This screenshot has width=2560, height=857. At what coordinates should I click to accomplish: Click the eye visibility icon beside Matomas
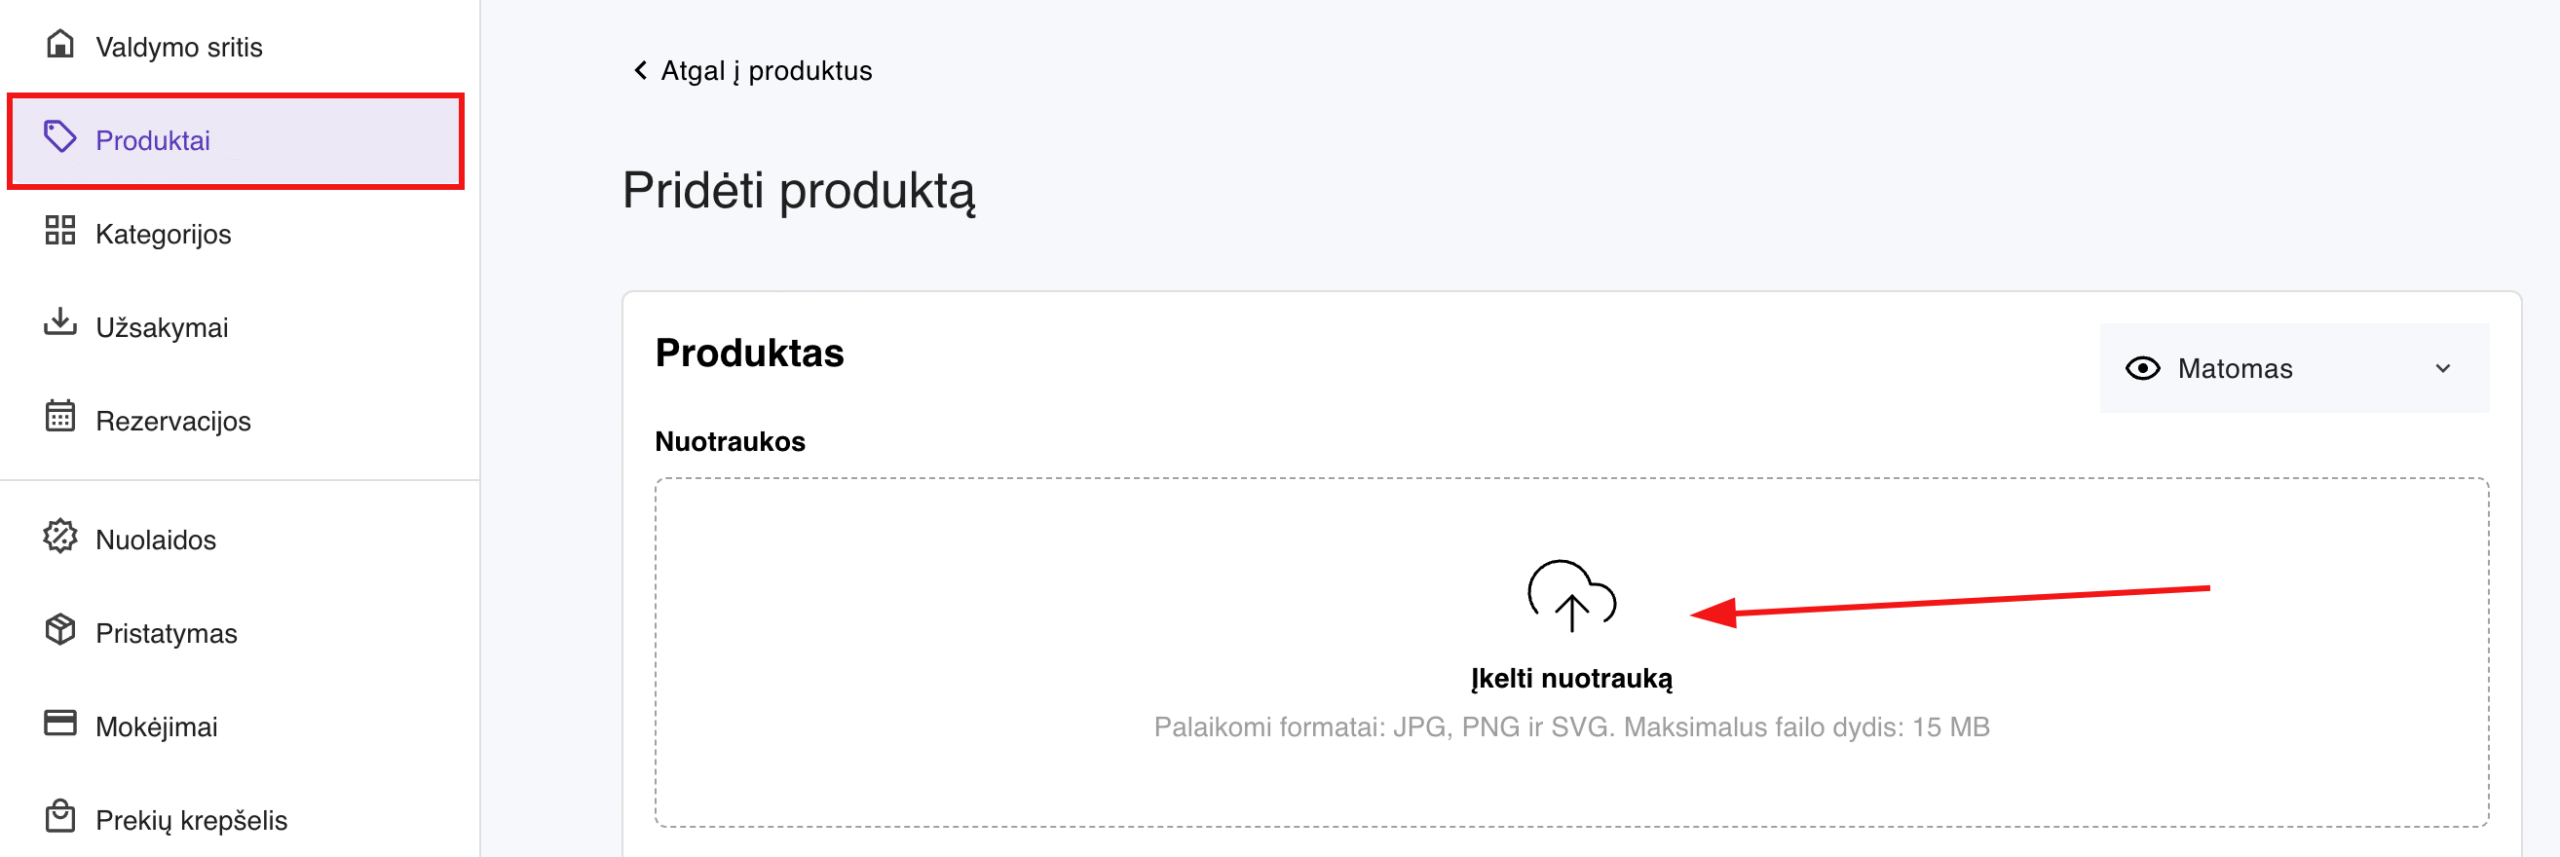(2142, 368)
